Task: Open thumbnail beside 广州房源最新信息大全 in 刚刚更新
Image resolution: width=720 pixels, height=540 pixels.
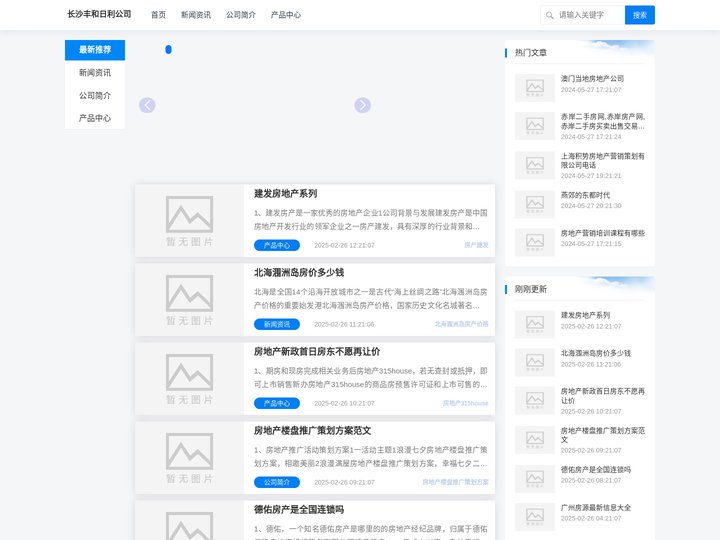Action: point(534,517)
